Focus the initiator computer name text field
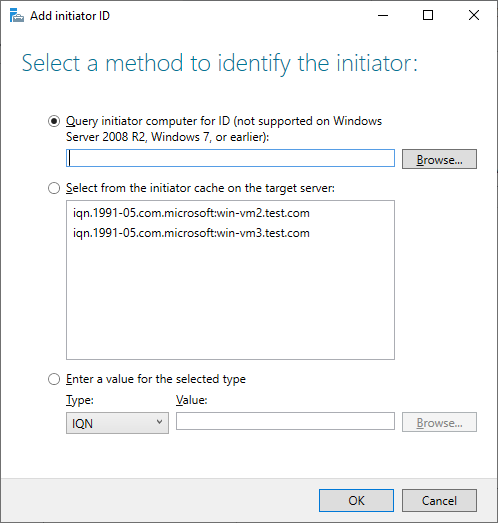 (230, 158)
